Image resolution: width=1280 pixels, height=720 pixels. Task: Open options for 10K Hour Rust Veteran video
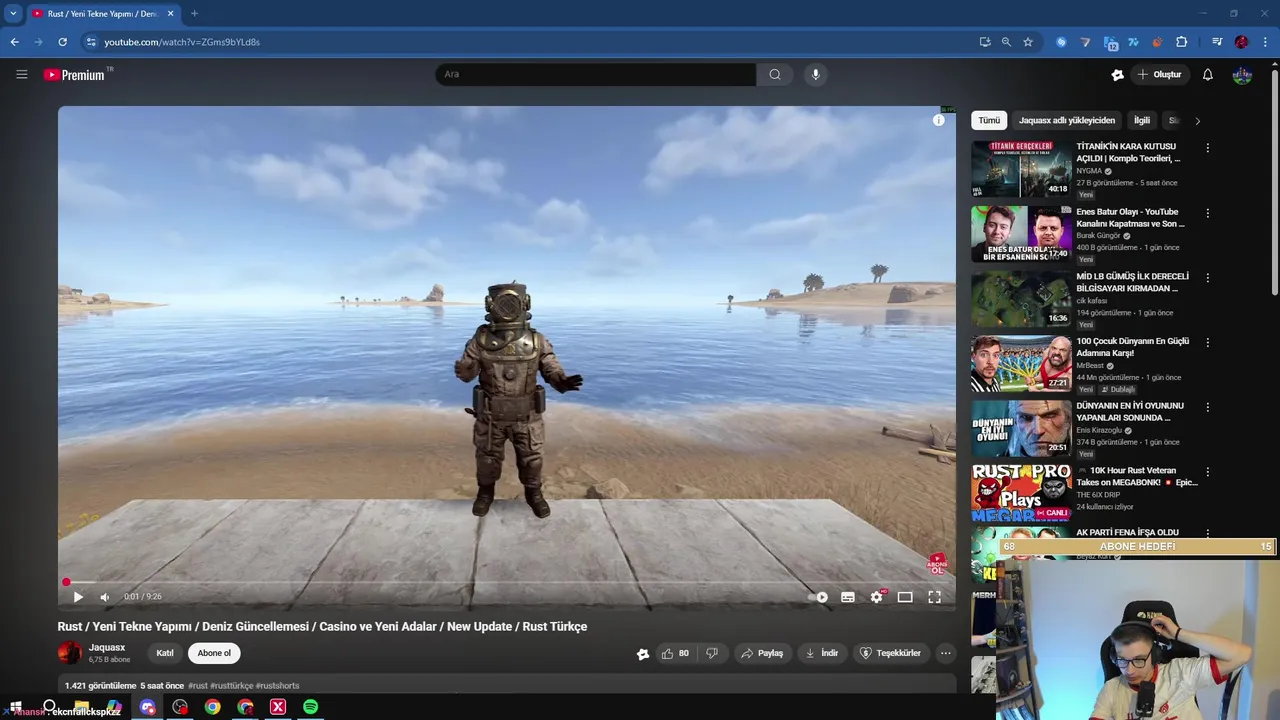(1207, 472)
